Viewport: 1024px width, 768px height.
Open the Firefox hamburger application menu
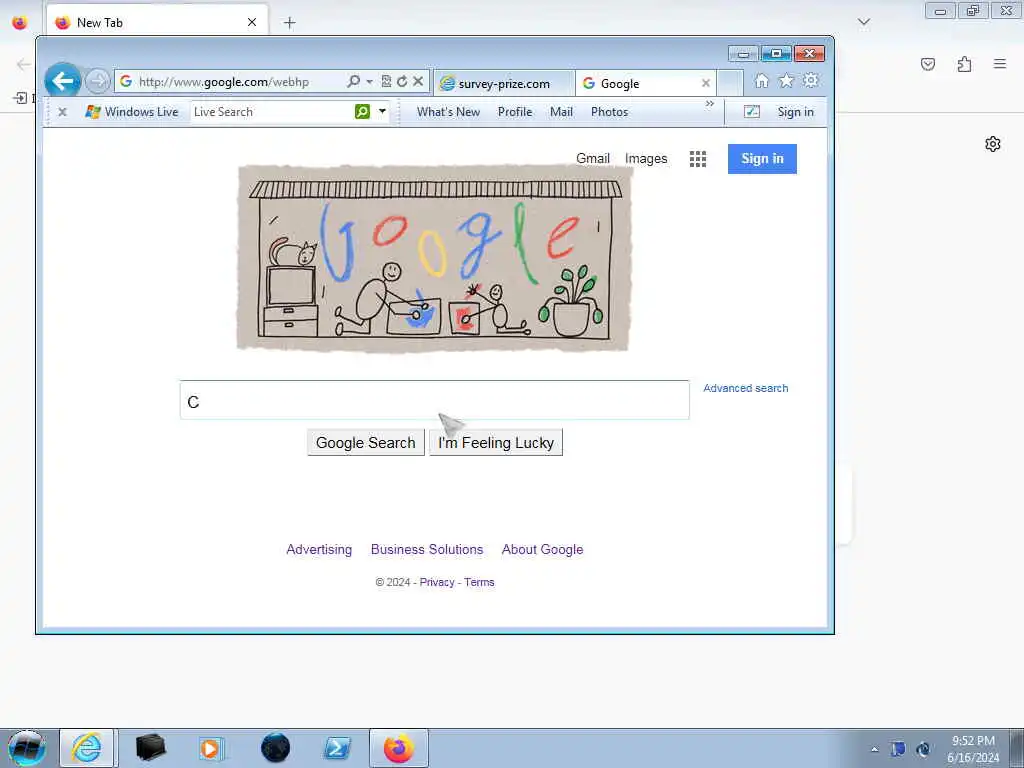pyautogui.click(x=1000, y=64)
